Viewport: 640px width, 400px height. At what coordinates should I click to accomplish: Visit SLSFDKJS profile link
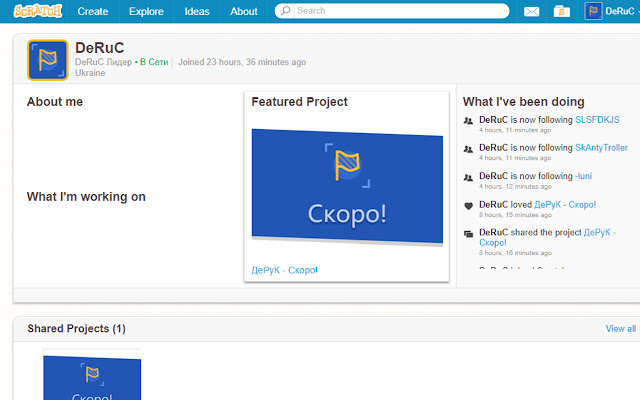click(x=597, y=120)
